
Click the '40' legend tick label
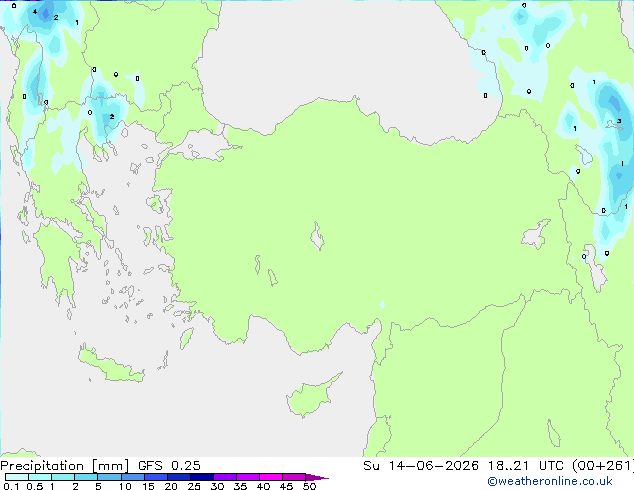(x=263, y=486)
